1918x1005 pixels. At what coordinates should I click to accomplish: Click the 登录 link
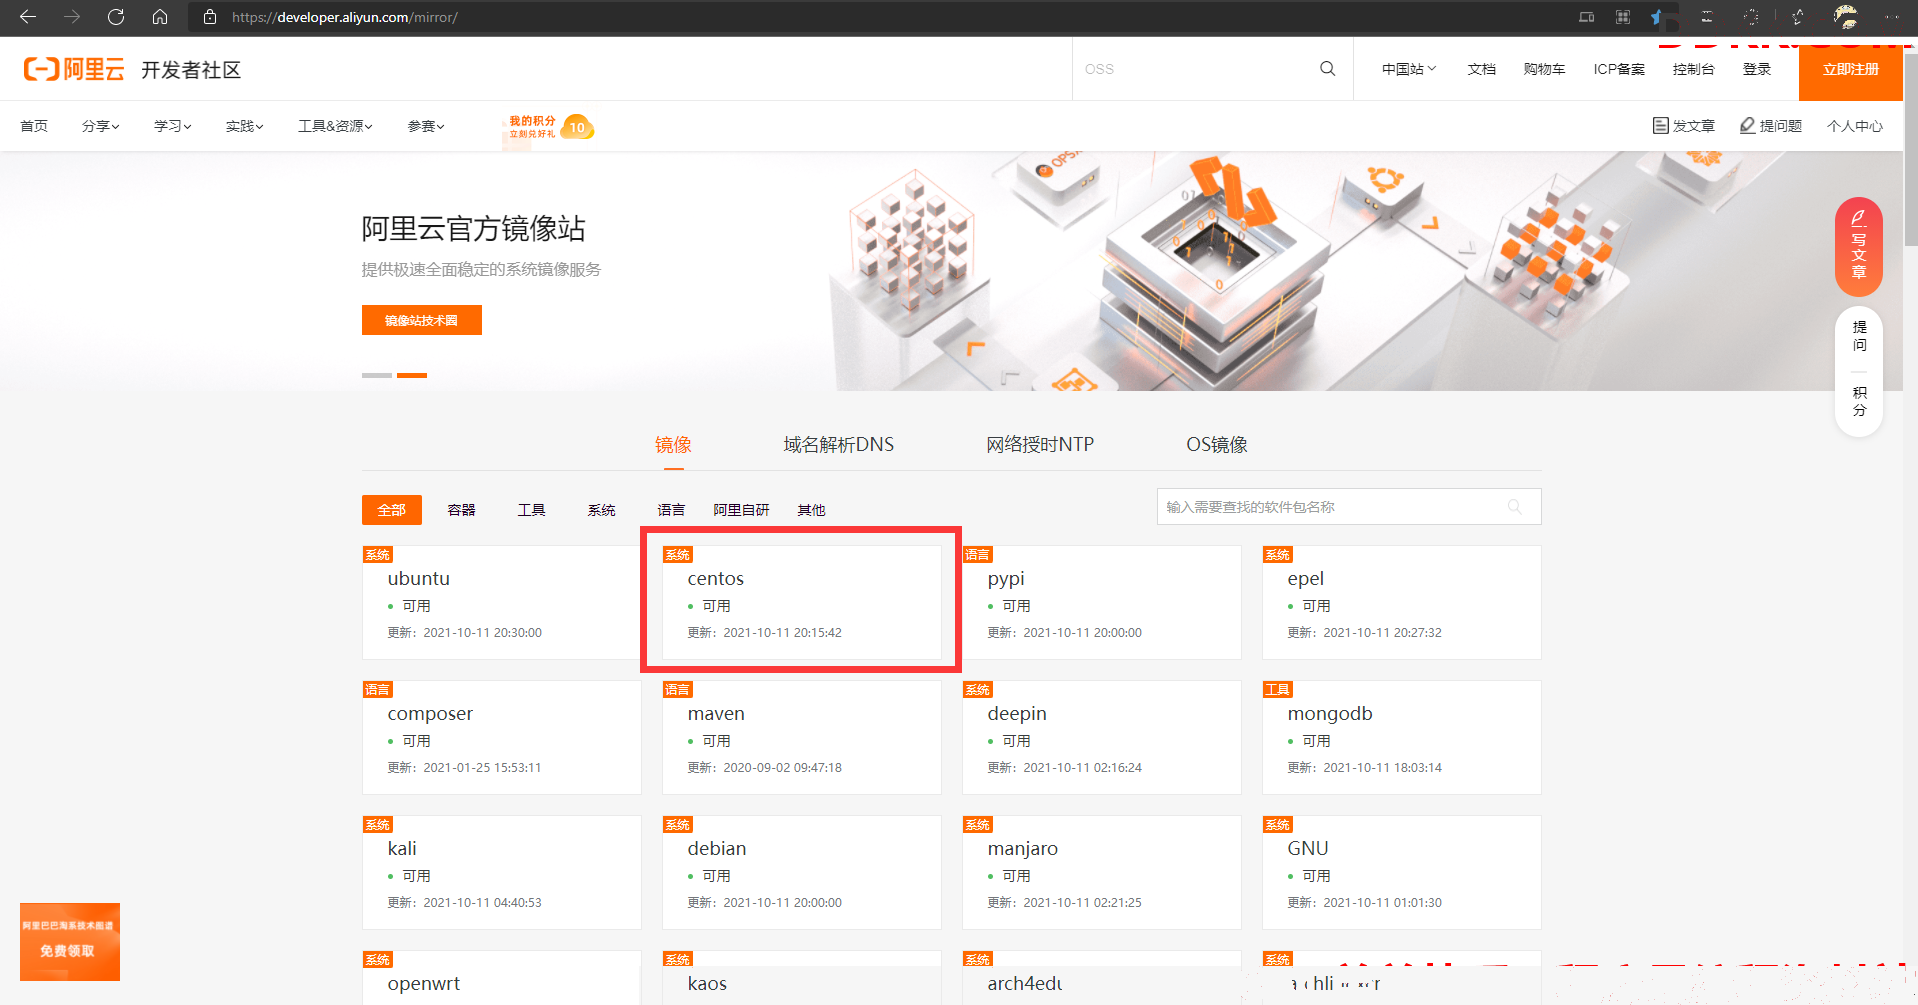pyautogui.click(x=1757, y=69)
